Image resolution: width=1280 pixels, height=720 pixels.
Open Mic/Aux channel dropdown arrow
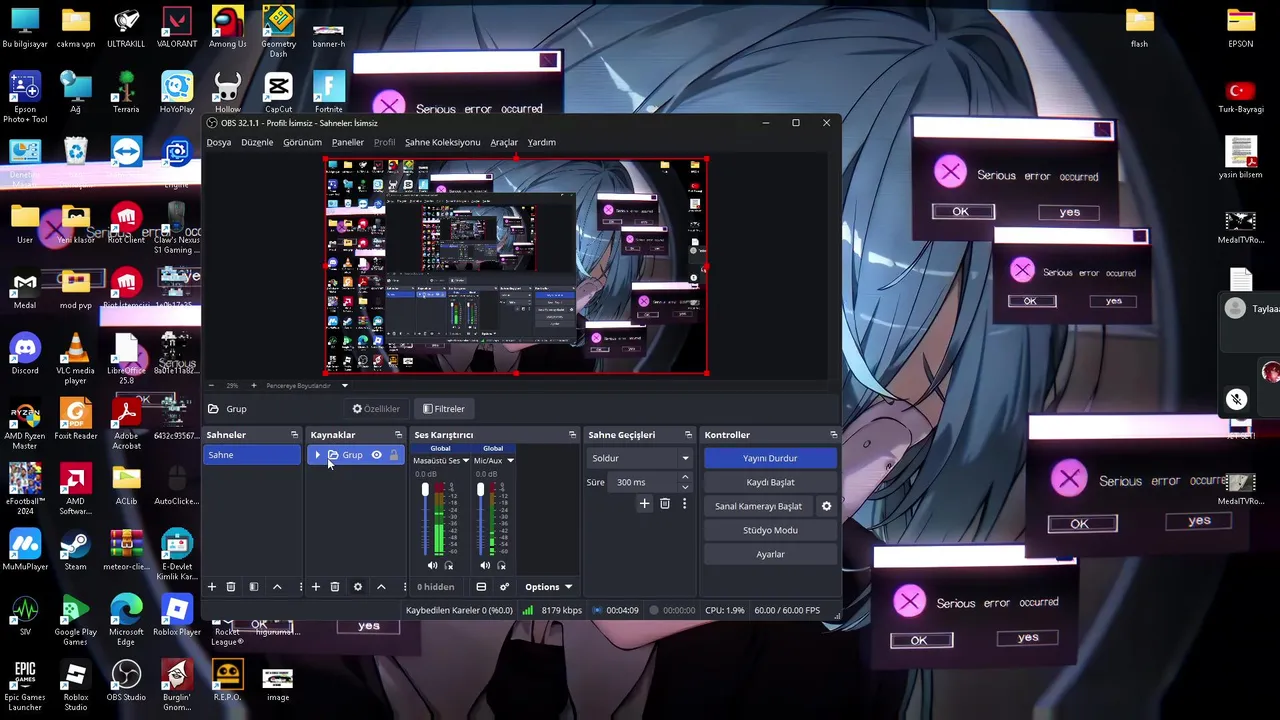(510, 461)
